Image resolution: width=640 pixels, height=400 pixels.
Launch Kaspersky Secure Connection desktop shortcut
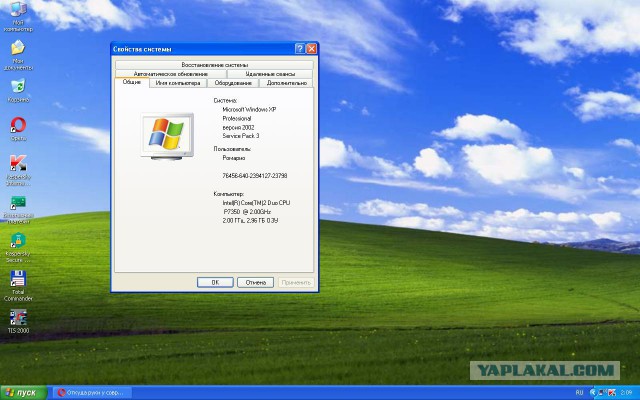click(x=18, y=247)
